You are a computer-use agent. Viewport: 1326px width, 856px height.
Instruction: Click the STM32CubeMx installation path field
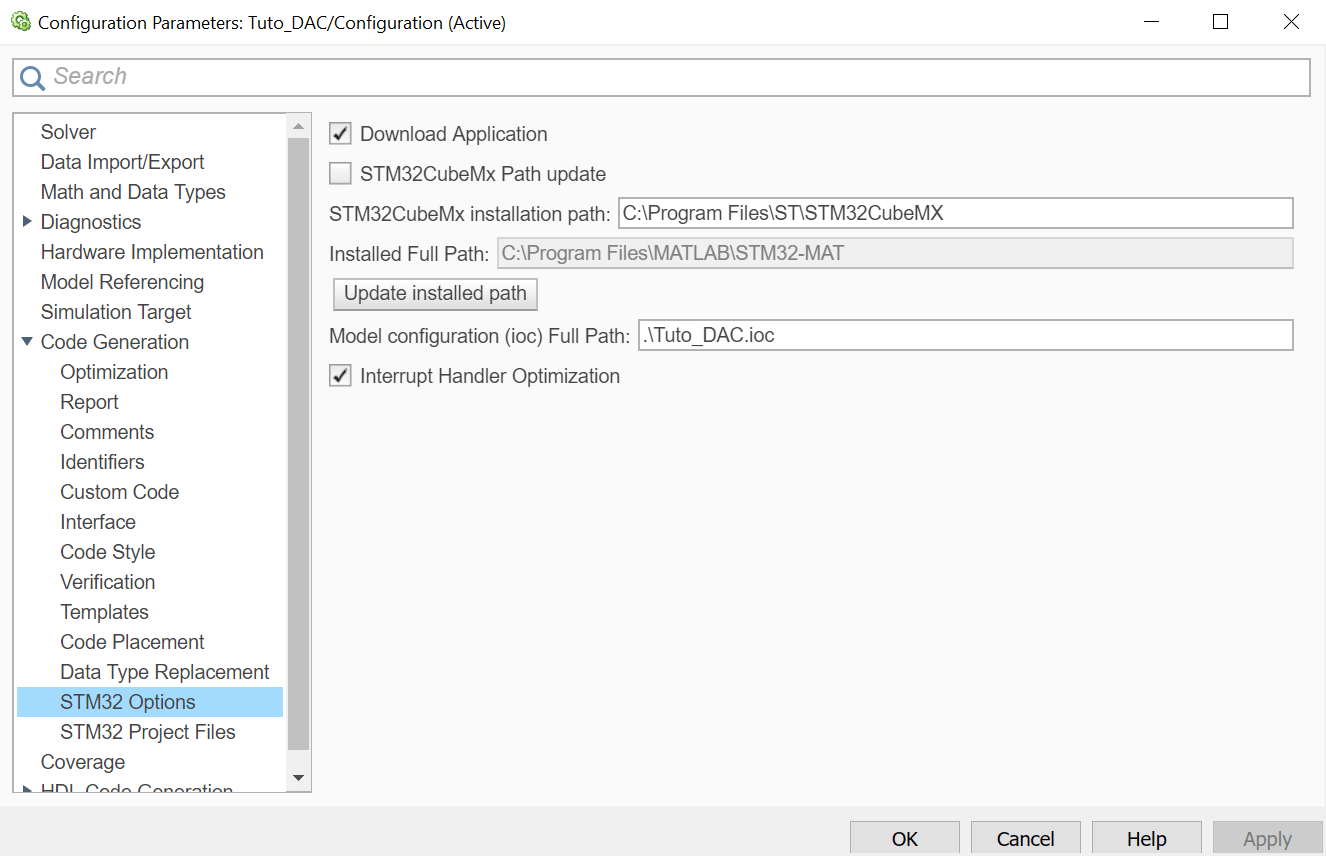[x=955, y=213]
